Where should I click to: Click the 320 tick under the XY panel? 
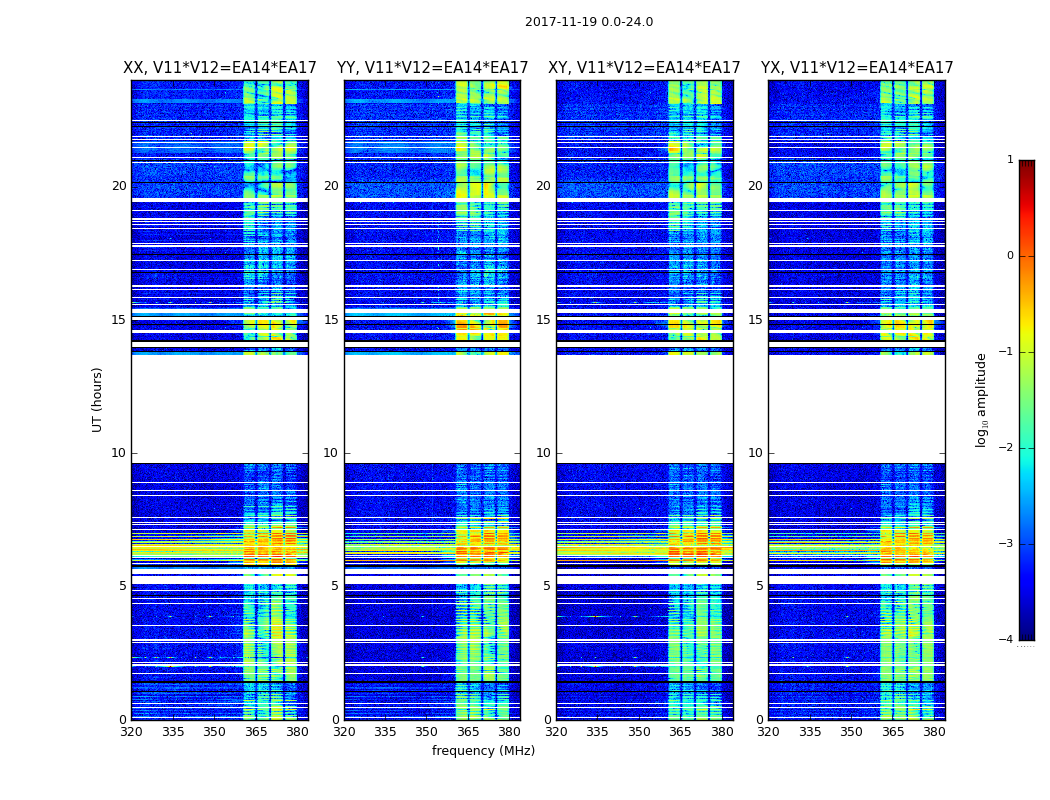pyautogui.click(x=557, y=732)
